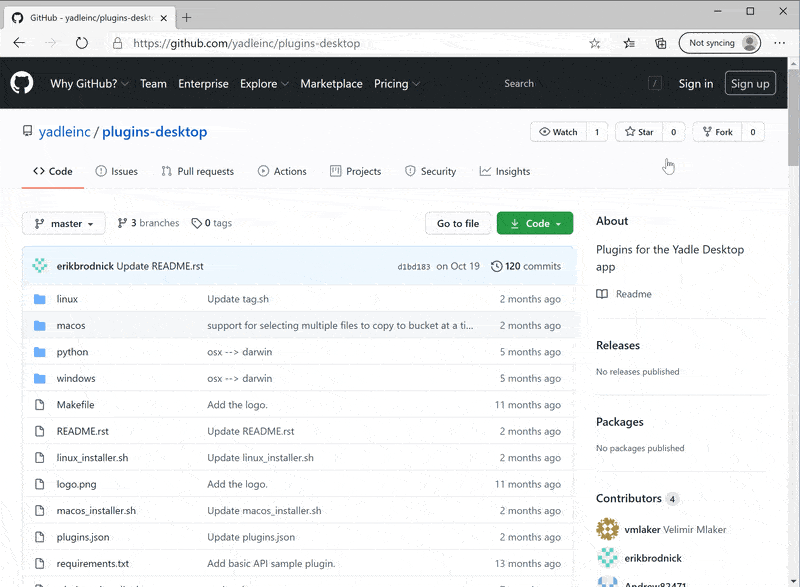Image resolution: width=800 pixels, height=587 pixels.
Task: Click the slash search shortcut icon
Action: (x=655, y=84)
